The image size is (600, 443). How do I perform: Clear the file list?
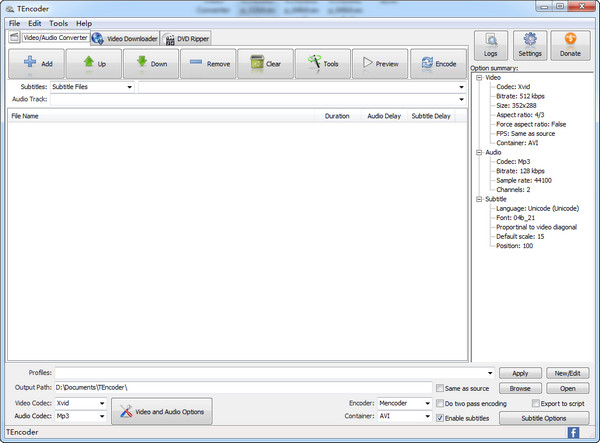point(265,63)
